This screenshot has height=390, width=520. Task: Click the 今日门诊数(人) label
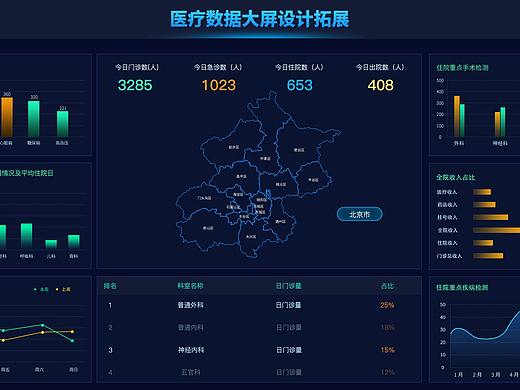click(137, 67)
